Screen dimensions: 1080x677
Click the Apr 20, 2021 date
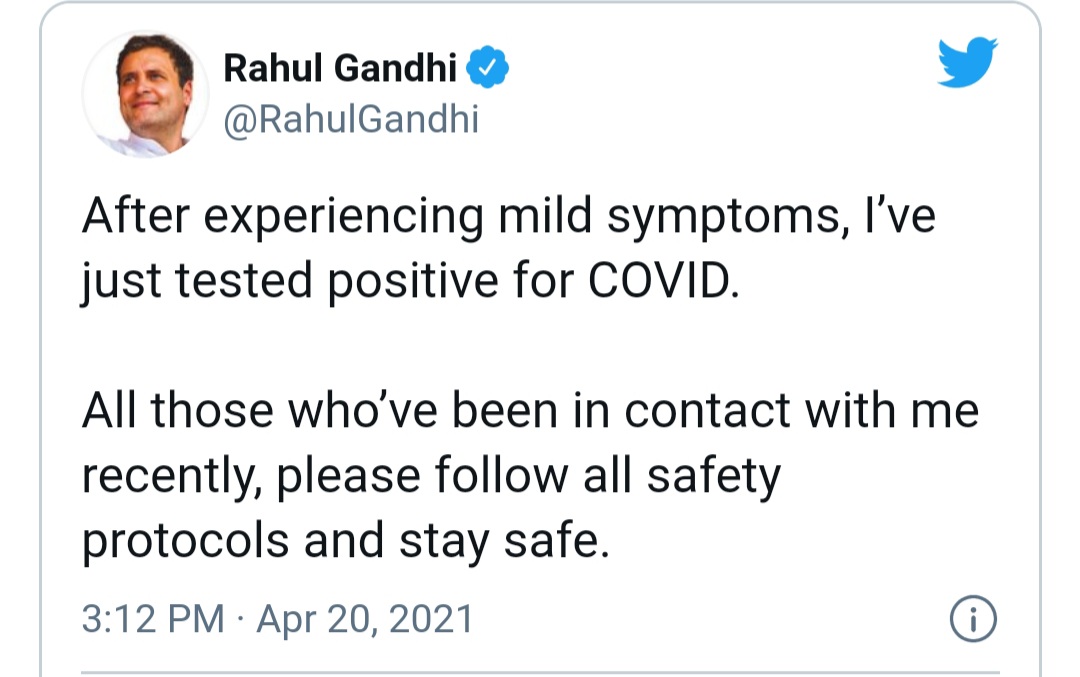pyautogui.click(x=365, y=618)
